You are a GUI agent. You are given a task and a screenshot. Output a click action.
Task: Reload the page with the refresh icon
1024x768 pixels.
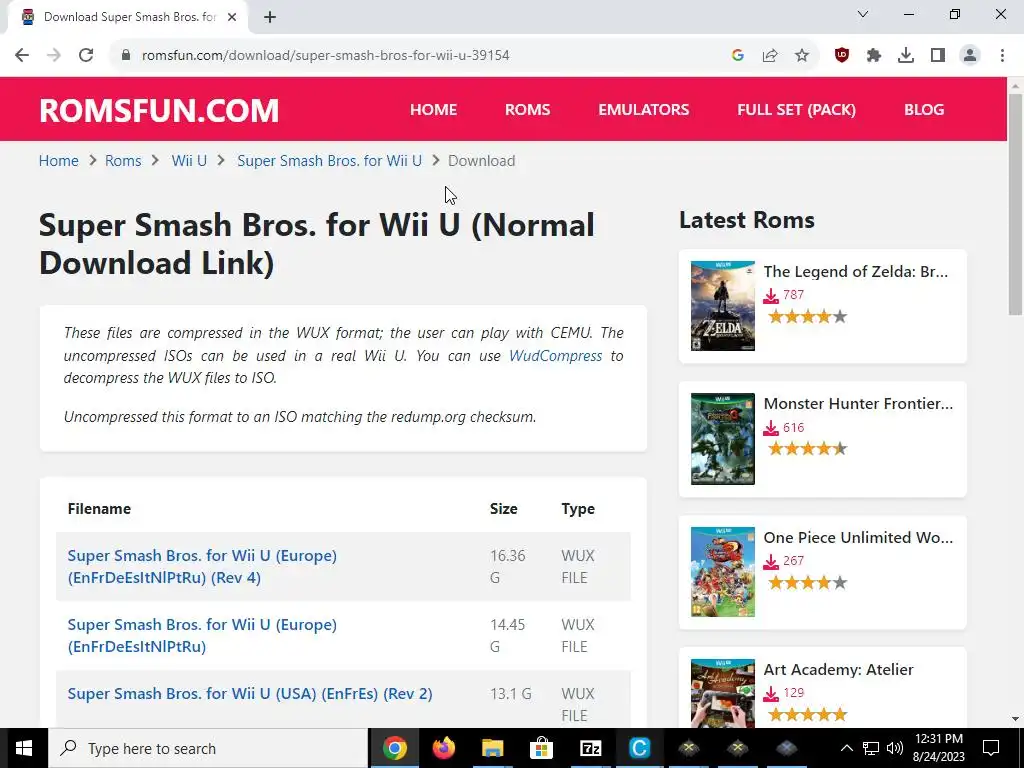pyautogui.click(x=86, y=55)
